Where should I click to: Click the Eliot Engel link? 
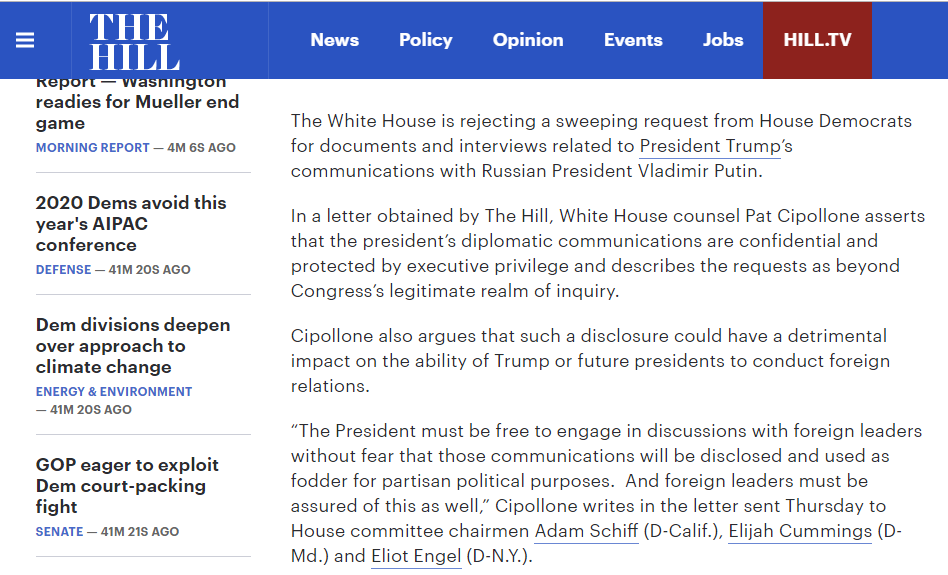(416, 556)
